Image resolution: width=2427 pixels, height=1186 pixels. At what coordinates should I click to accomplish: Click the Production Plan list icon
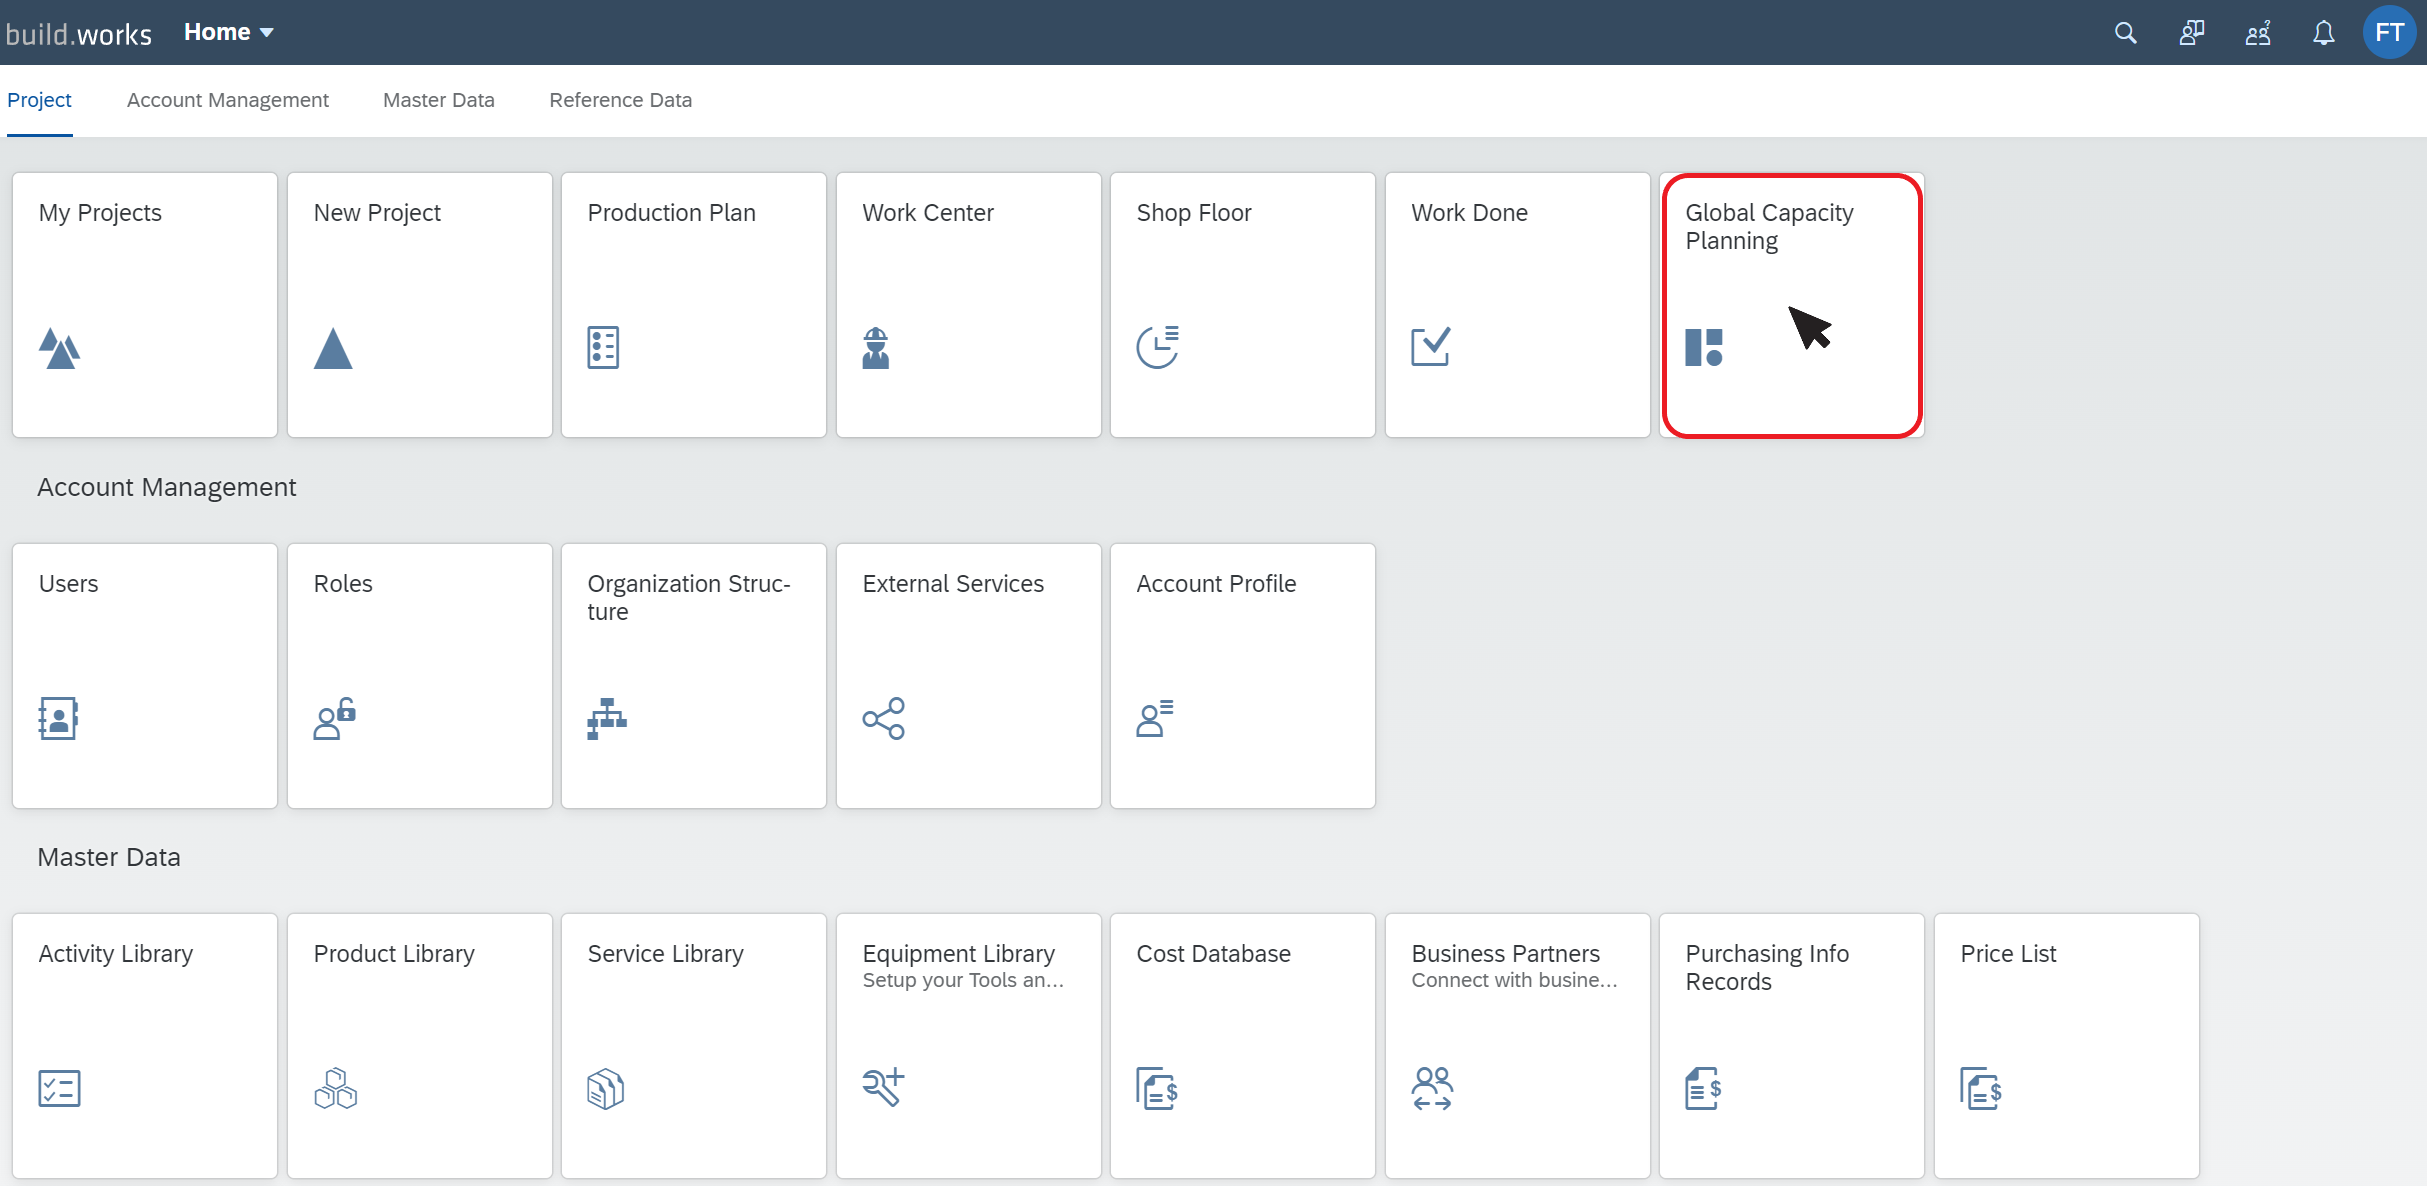pos(603,348)
